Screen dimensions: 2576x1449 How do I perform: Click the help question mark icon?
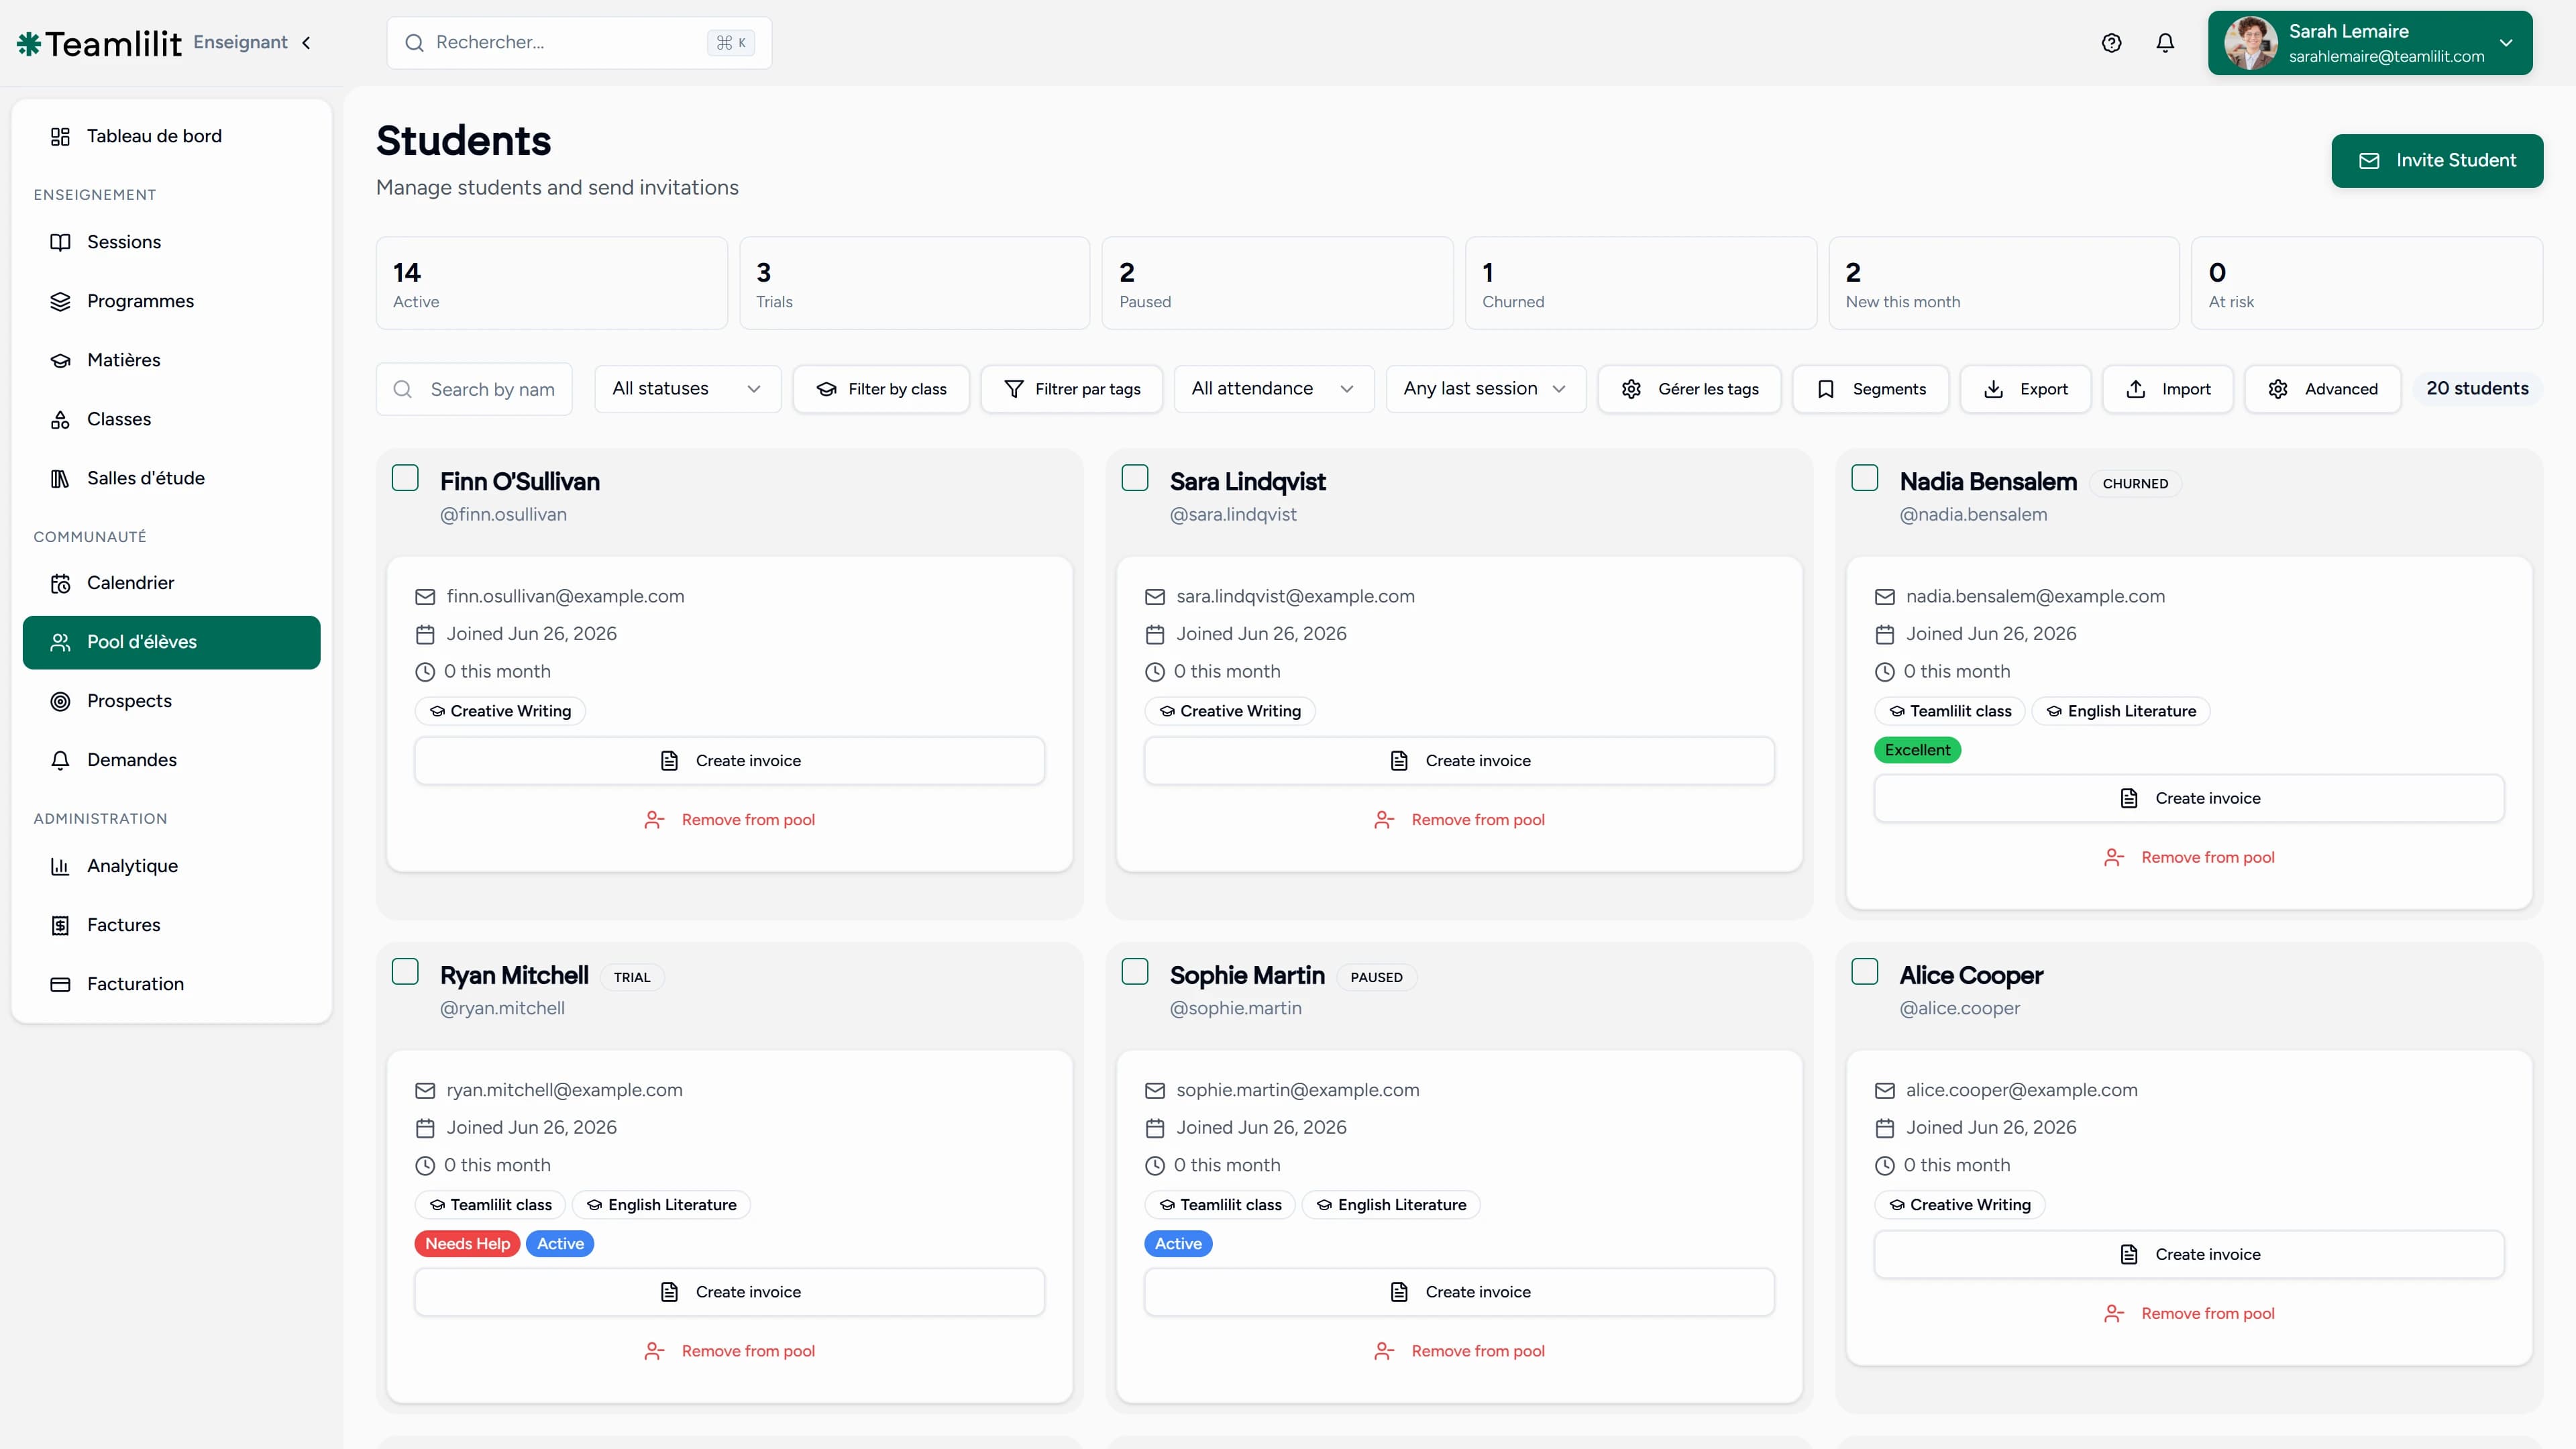[2111, 43]
